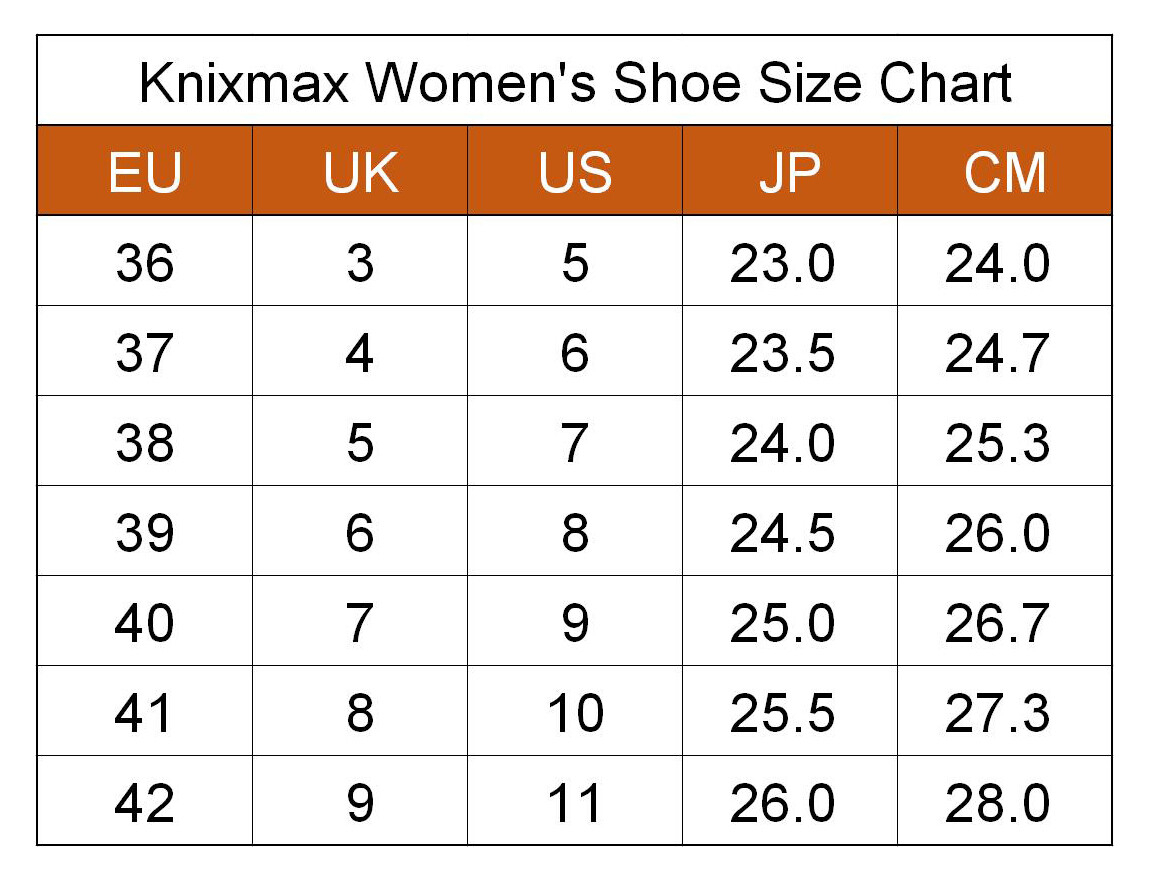Viewport: 1150px width, 880px height.
Task: Click the chart title Knixmax Women's Shoe Size Chart
Action: [575, 82]
